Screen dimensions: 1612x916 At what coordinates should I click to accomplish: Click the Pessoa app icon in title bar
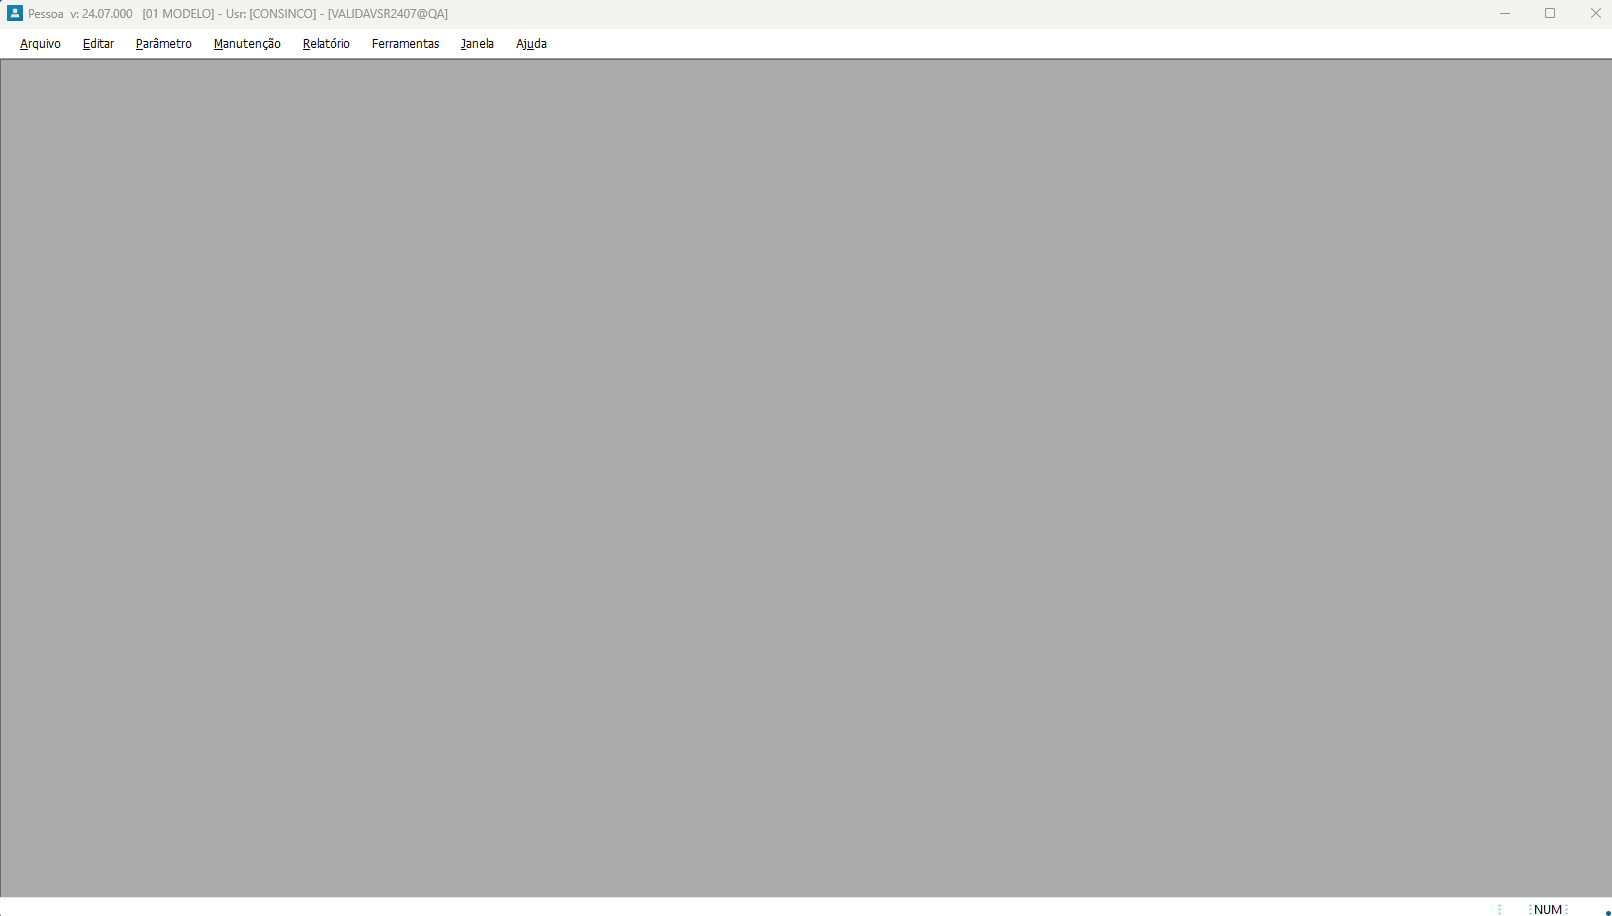pyautogui.click(x=15, y=13)
